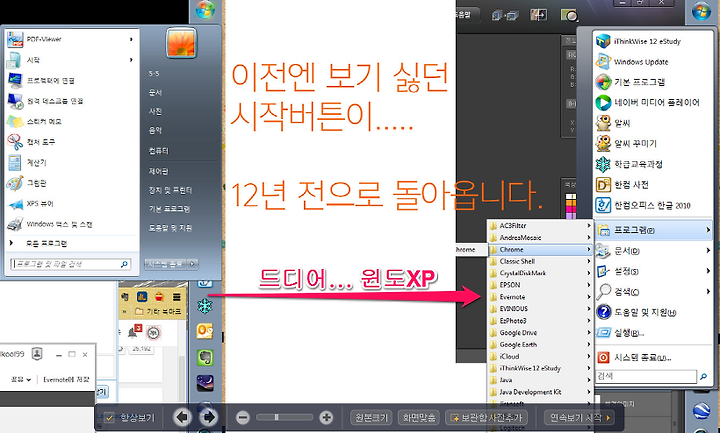Click the notification bell with red badge
Screen dimensions: 720x433
tap(135, 332)
